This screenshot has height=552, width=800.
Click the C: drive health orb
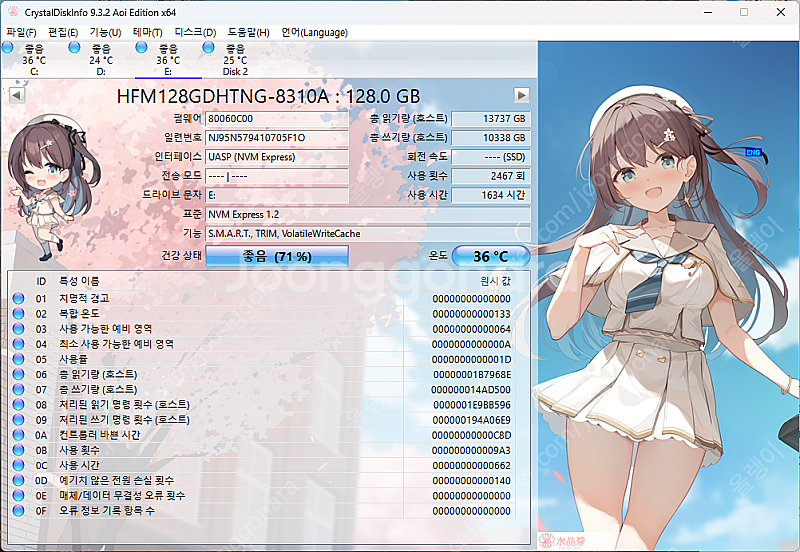point(8,47)
